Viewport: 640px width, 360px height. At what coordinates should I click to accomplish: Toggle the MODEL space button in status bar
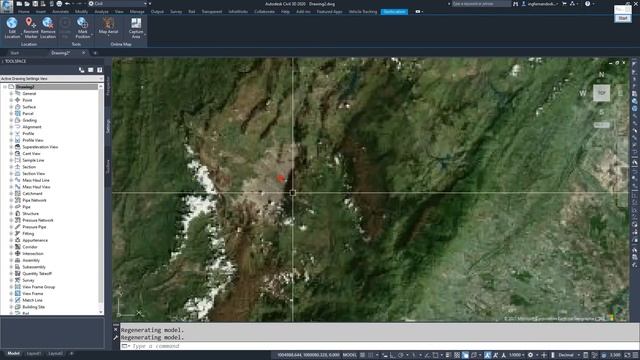[350, 355]
